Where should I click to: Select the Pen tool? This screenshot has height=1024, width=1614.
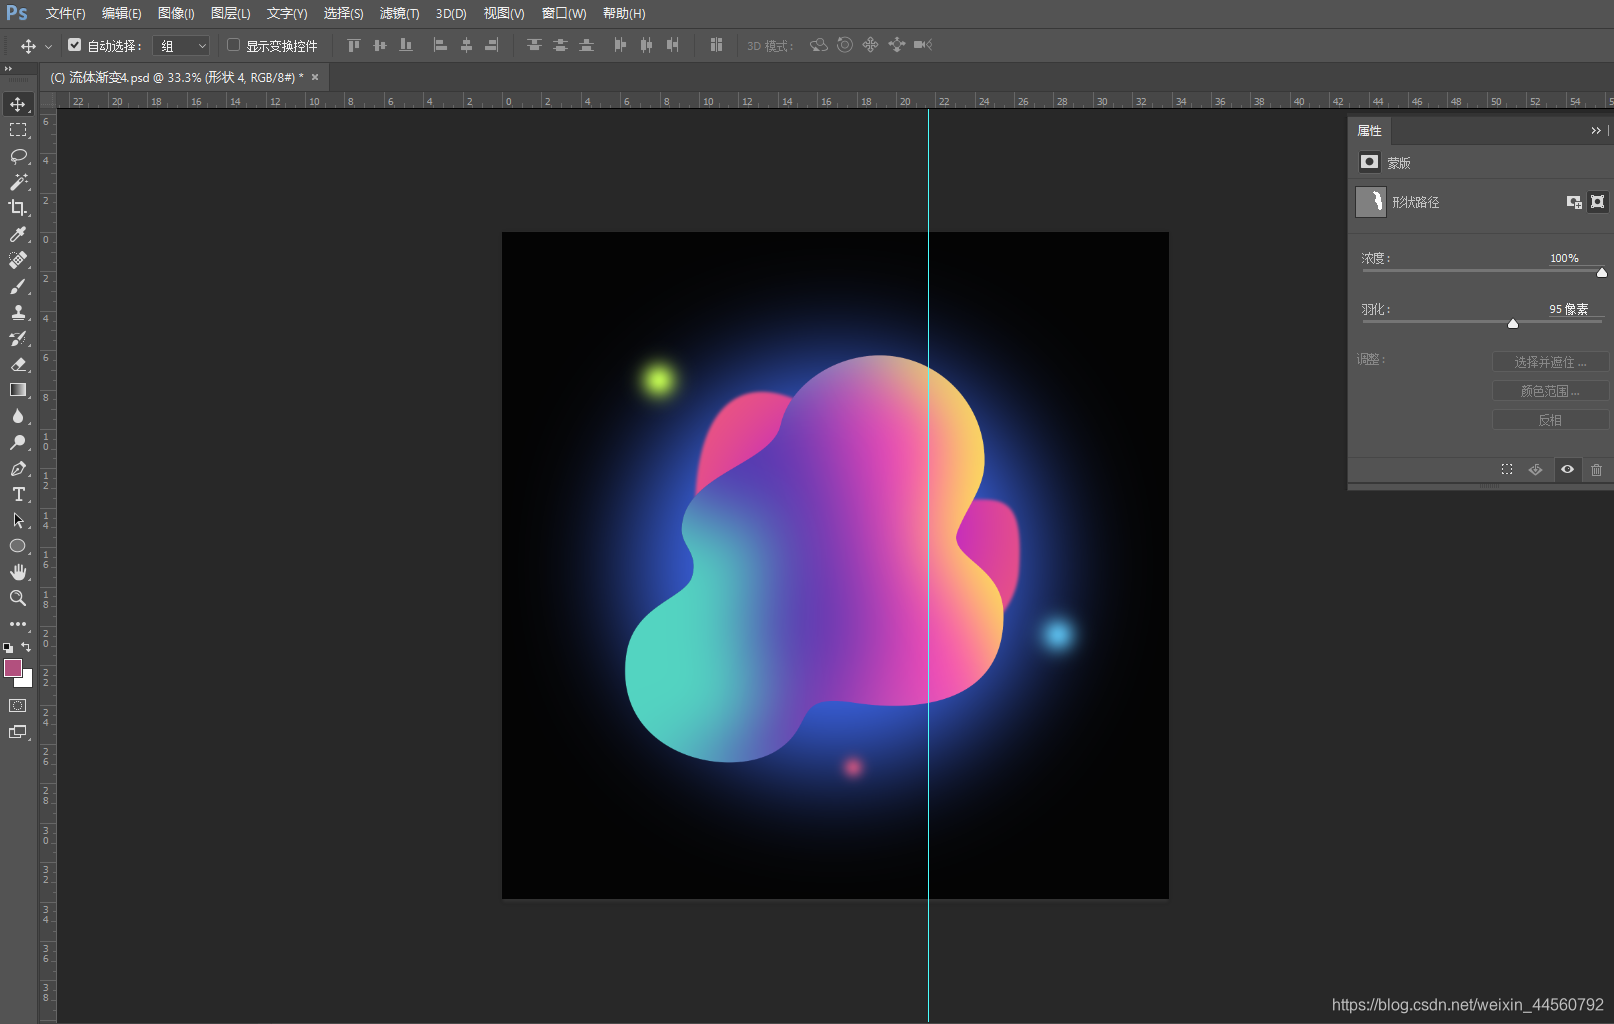click(18, 468)
